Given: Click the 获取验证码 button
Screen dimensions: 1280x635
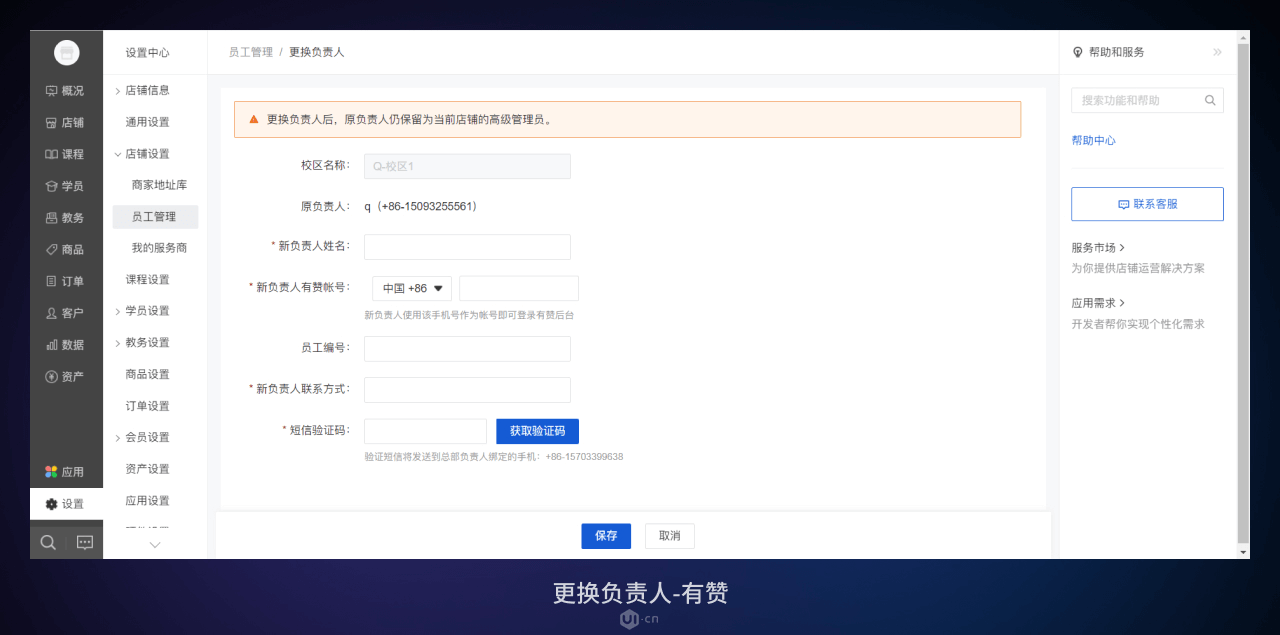Looking at the screenshot, I should (537, 431).
